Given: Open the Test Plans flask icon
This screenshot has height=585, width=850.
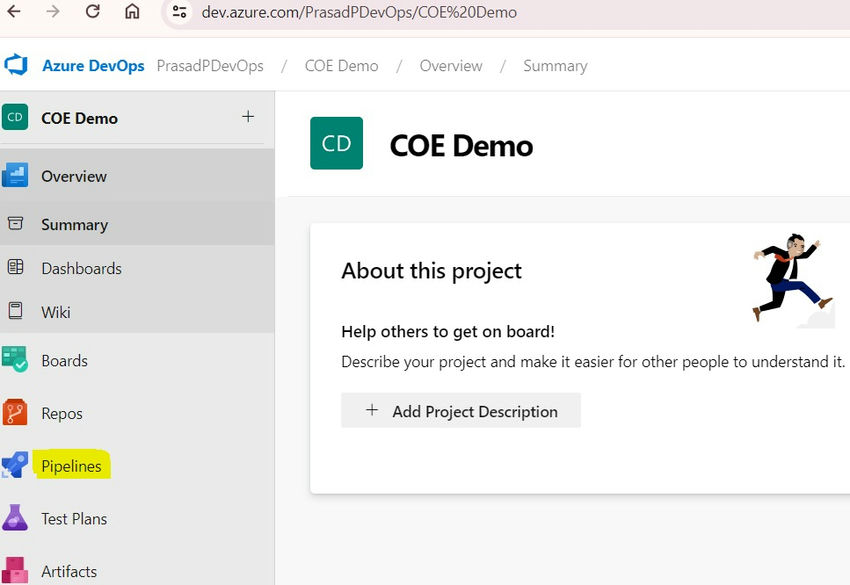Looking at the screenshot, I should 15,518.
